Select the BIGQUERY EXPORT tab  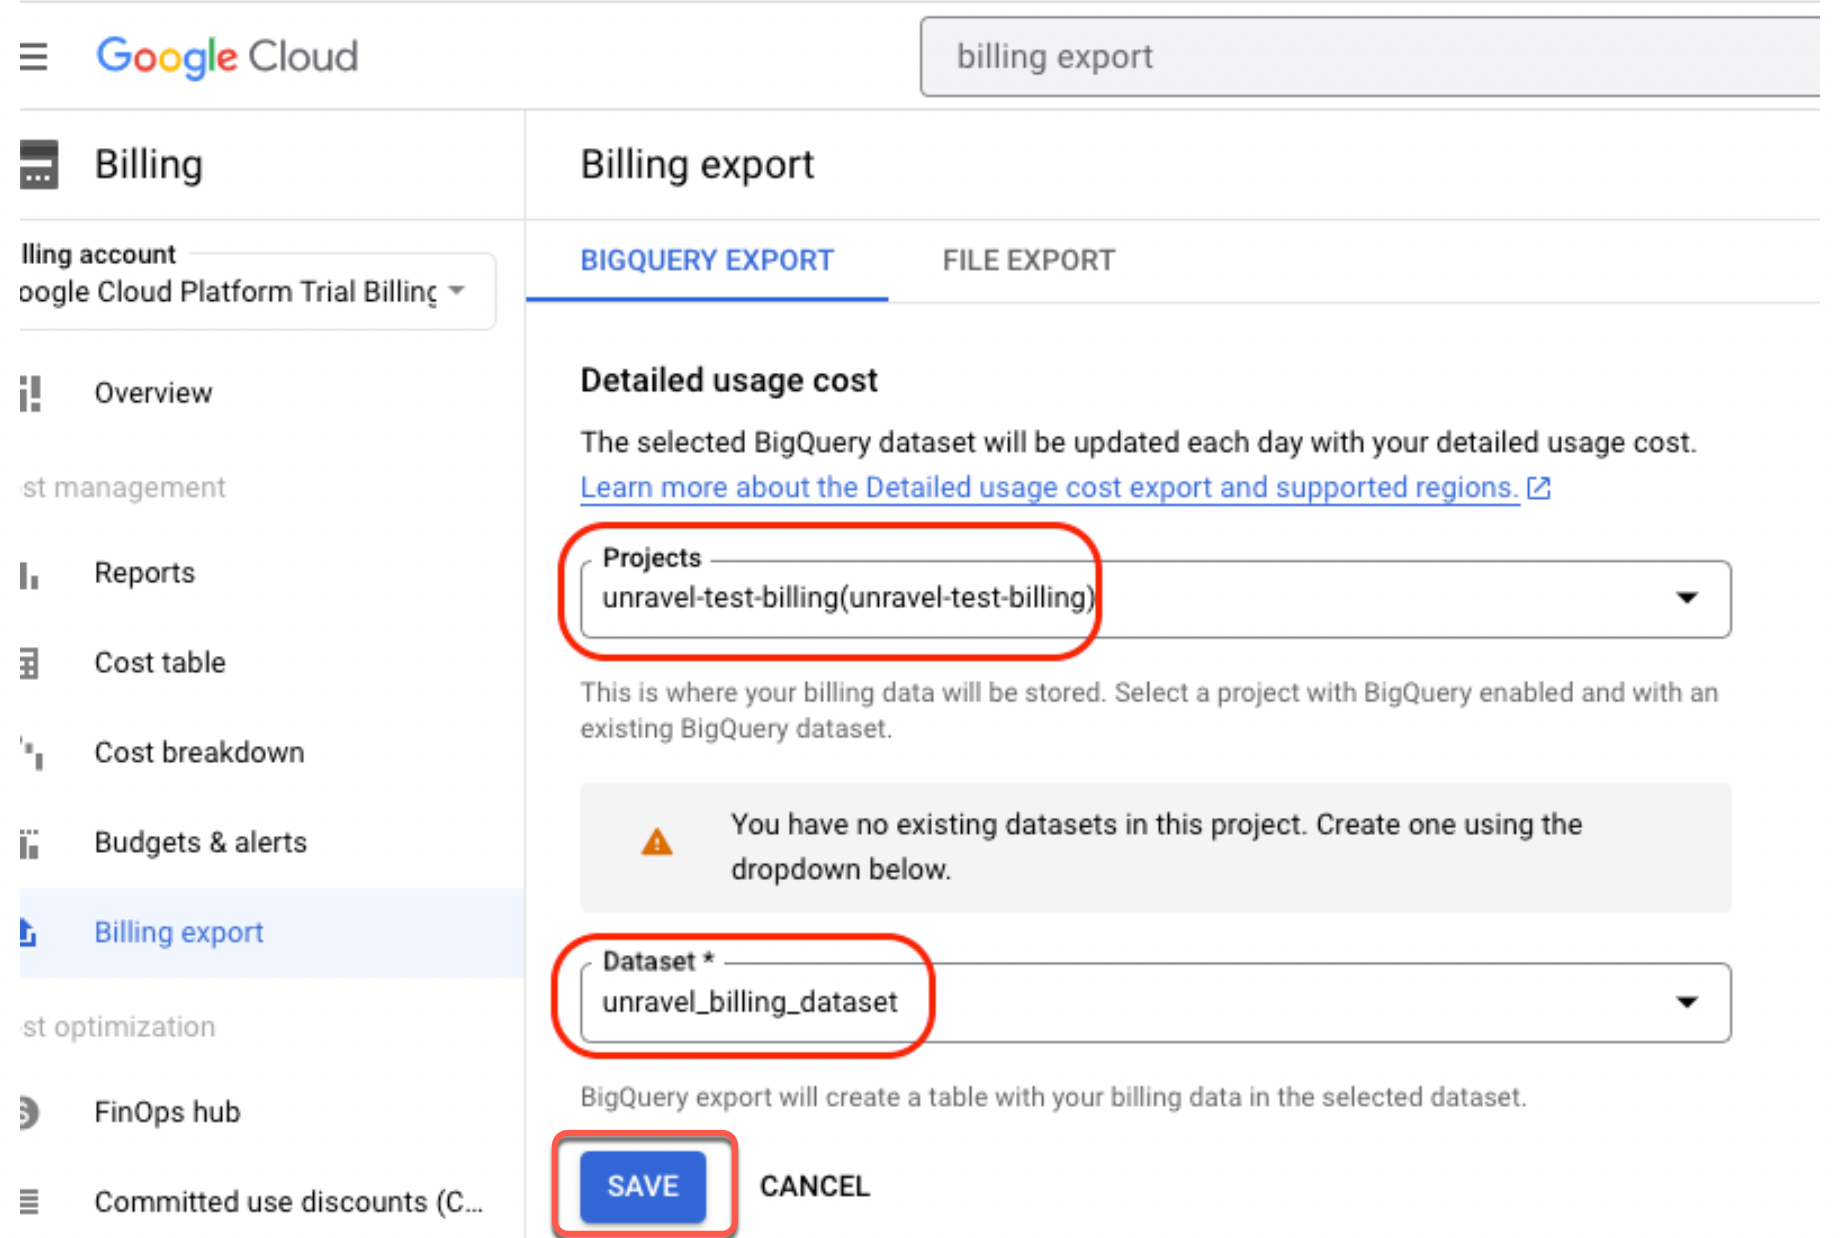(706, 260)
